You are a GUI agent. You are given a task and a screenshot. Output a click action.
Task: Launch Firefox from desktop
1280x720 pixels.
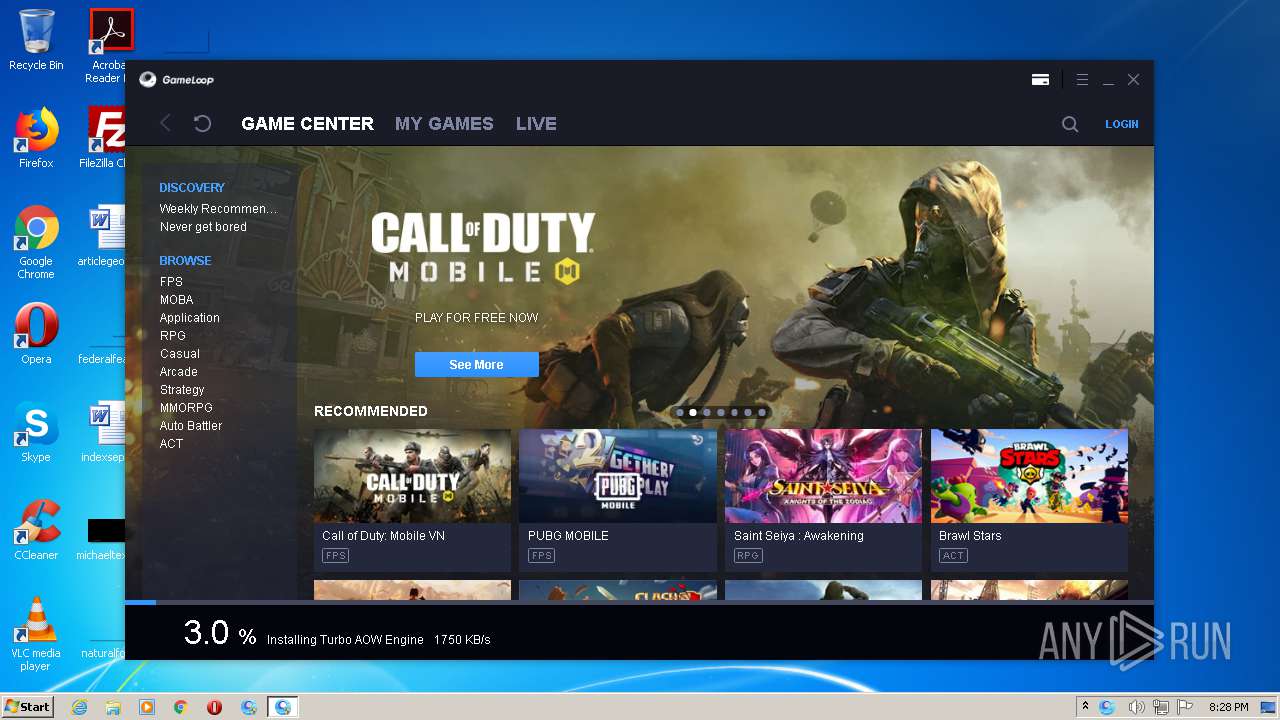coord(36,138)
